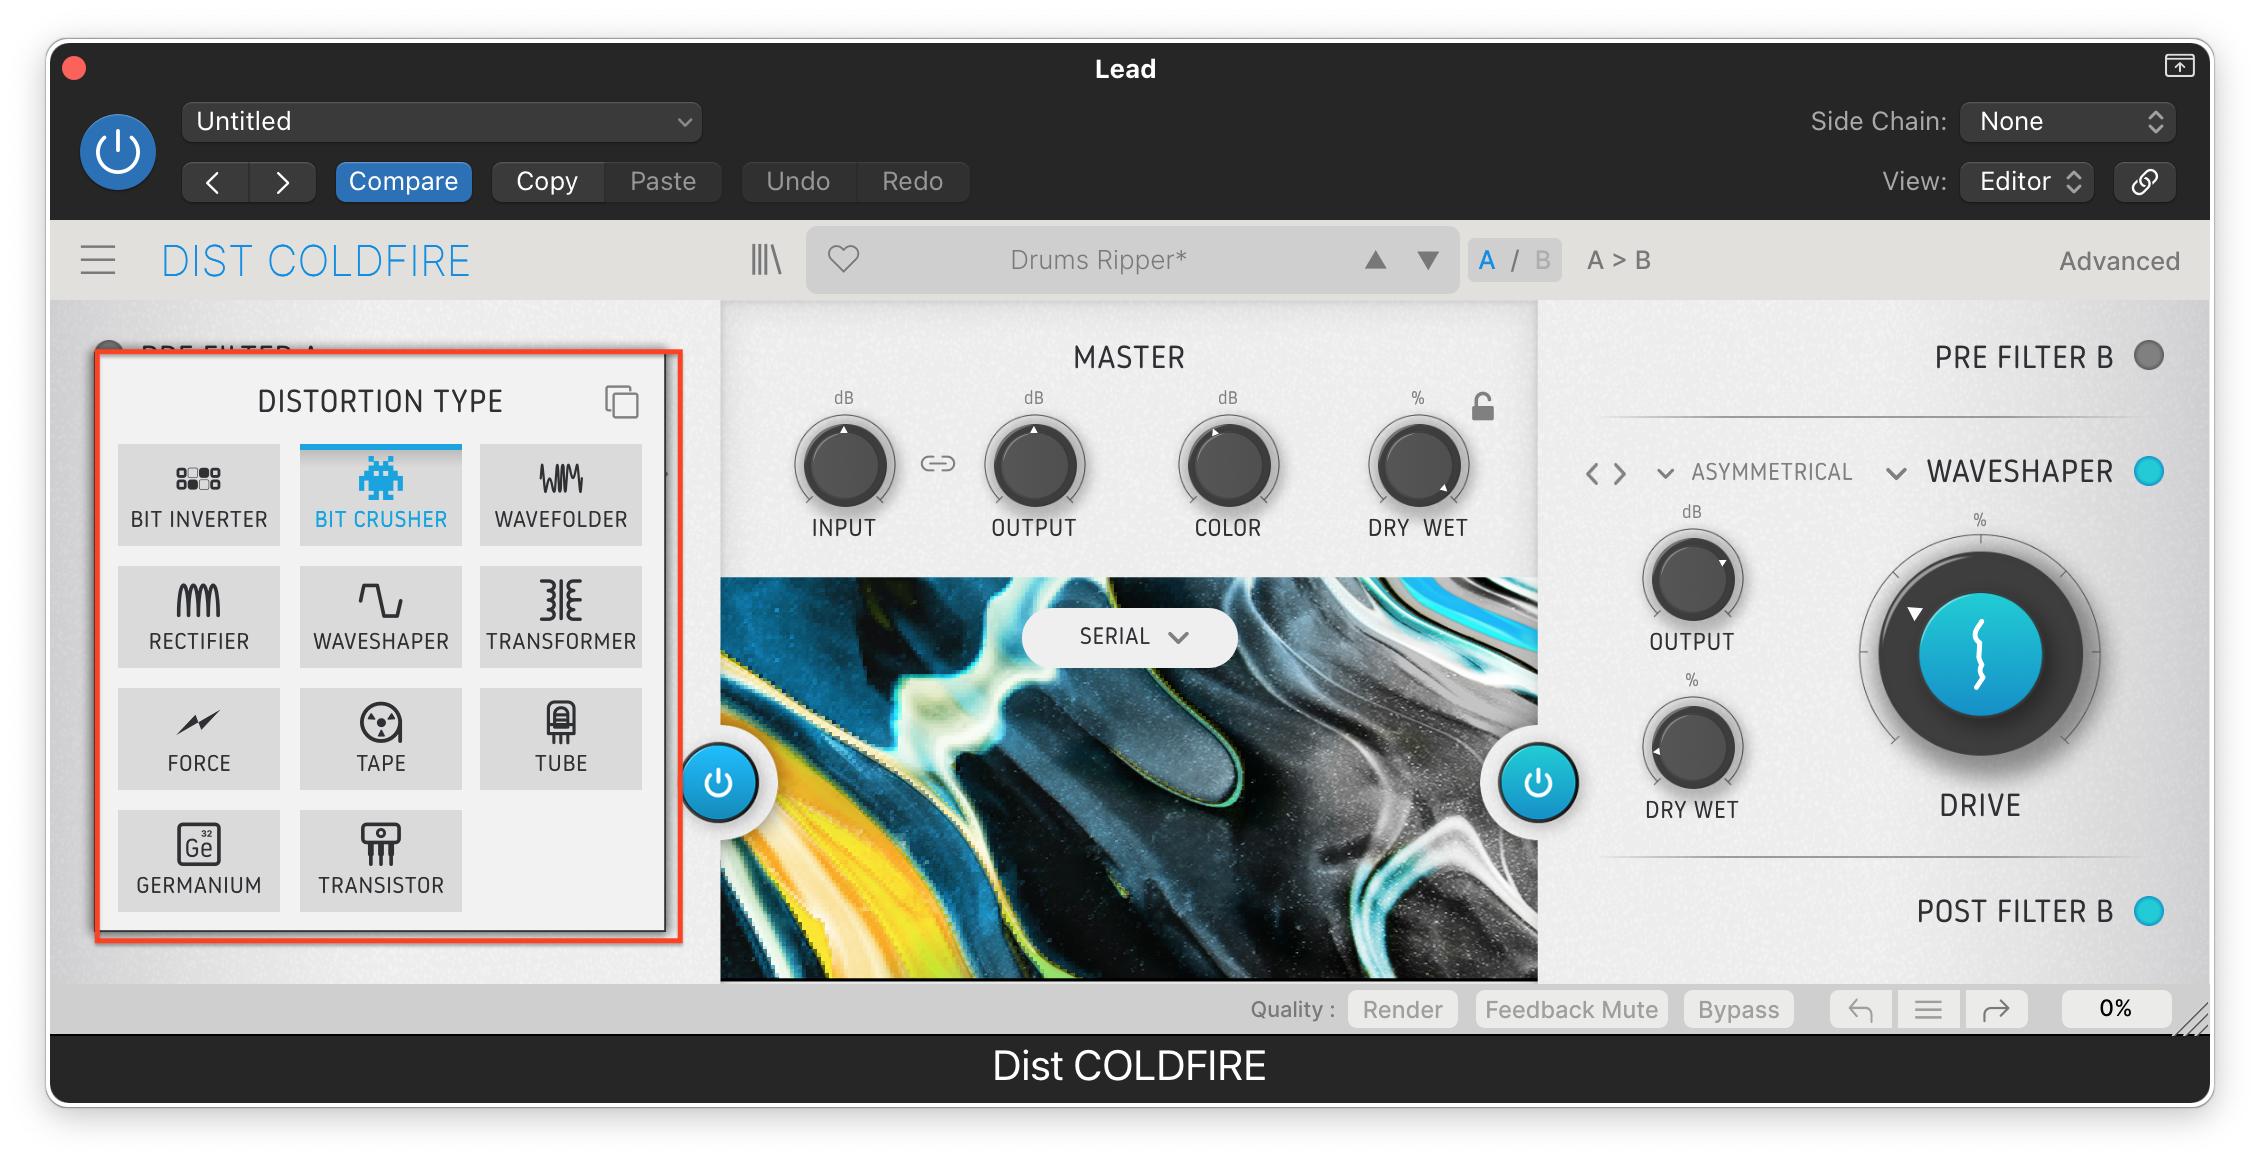Click the Render quality button

[x=1402, y=1010]
